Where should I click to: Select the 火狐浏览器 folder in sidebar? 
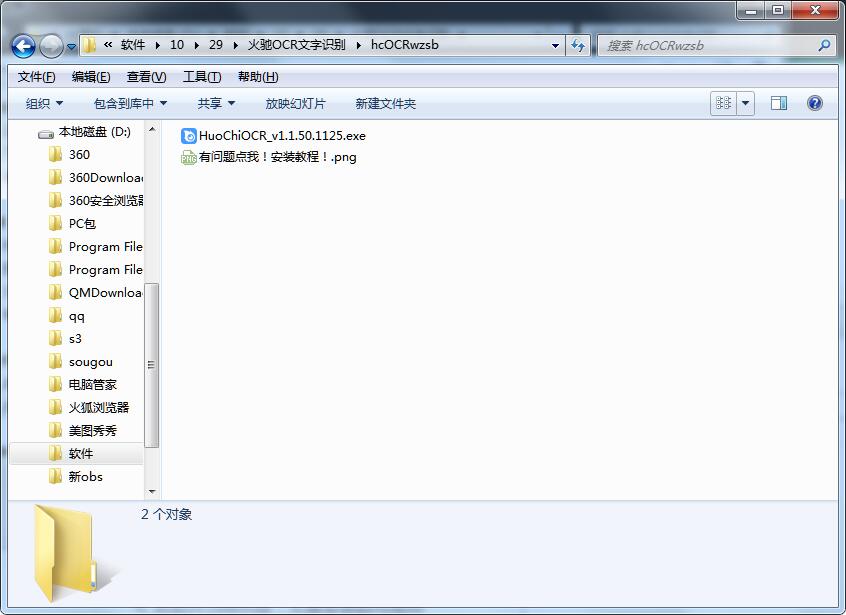pyautogui.click(x=99, y=408)
